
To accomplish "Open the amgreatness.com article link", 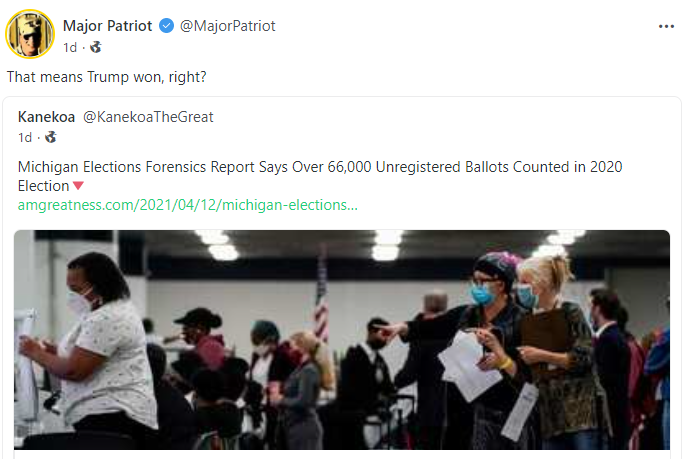I will click(x=188, y=205).
